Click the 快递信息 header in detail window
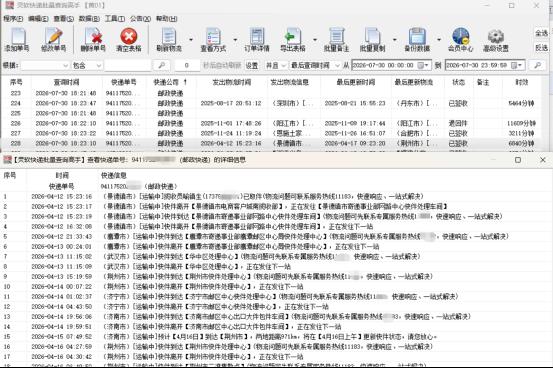 [114, 175]
